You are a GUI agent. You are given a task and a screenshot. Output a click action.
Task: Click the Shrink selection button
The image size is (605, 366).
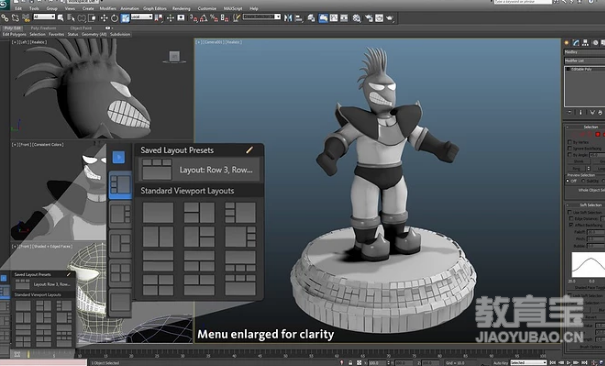coord(578,162)
